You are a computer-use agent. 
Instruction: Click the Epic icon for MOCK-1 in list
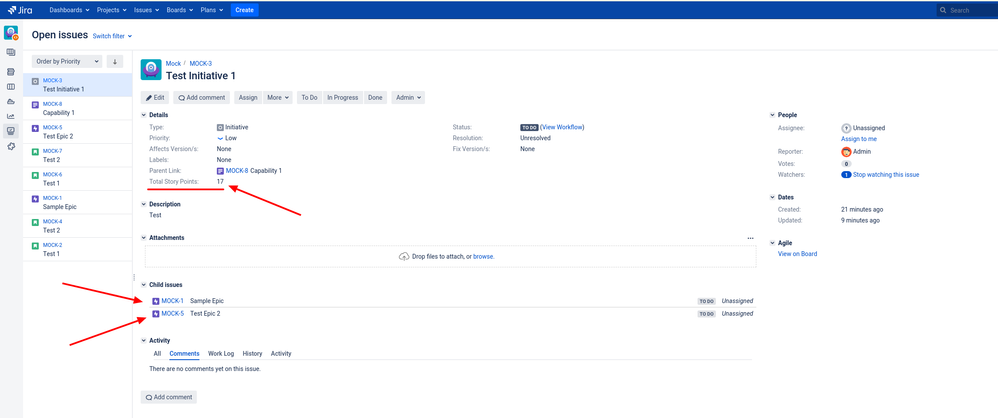pyautogui.click(x=36, y=199)
